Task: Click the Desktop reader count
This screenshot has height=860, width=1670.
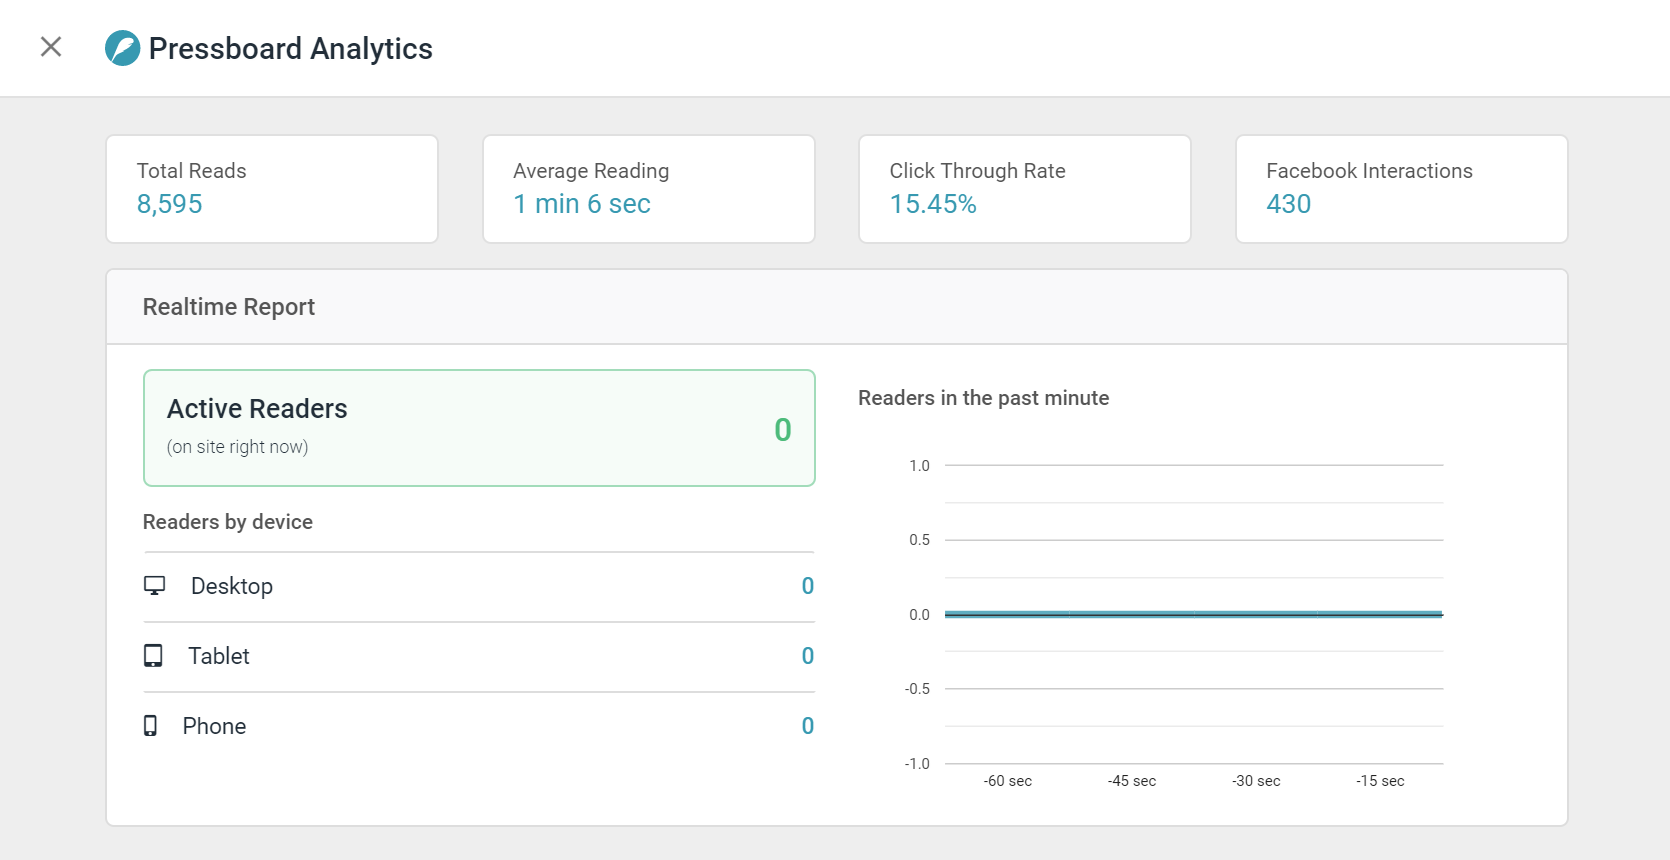Action: pyautogui.click(x=808, y=586)
